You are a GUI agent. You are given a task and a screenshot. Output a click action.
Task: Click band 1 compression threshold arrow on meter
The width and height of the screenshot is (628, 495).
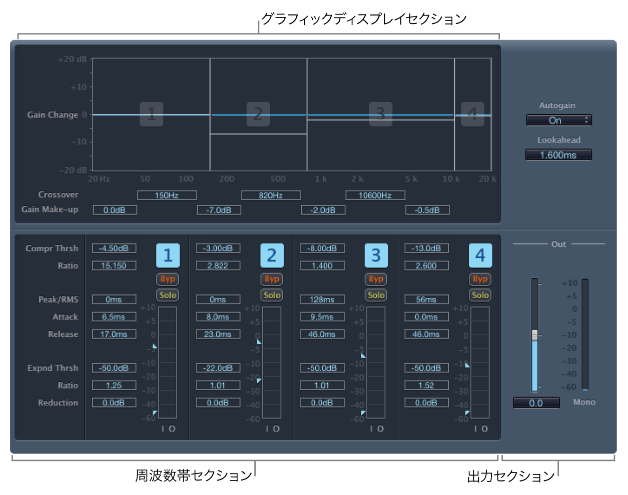155,346
